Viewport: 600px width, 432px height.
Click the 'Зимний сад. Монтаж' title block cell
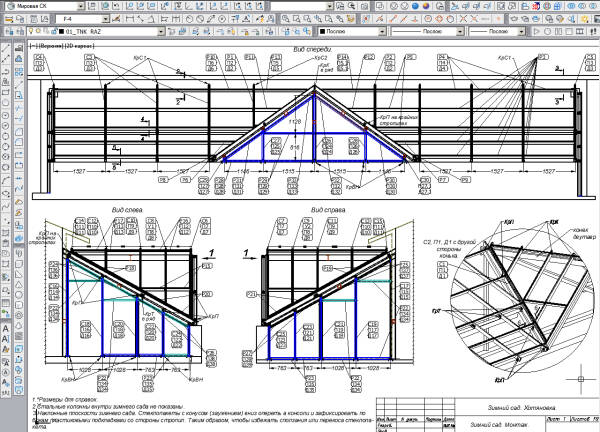tap(499, 425)
